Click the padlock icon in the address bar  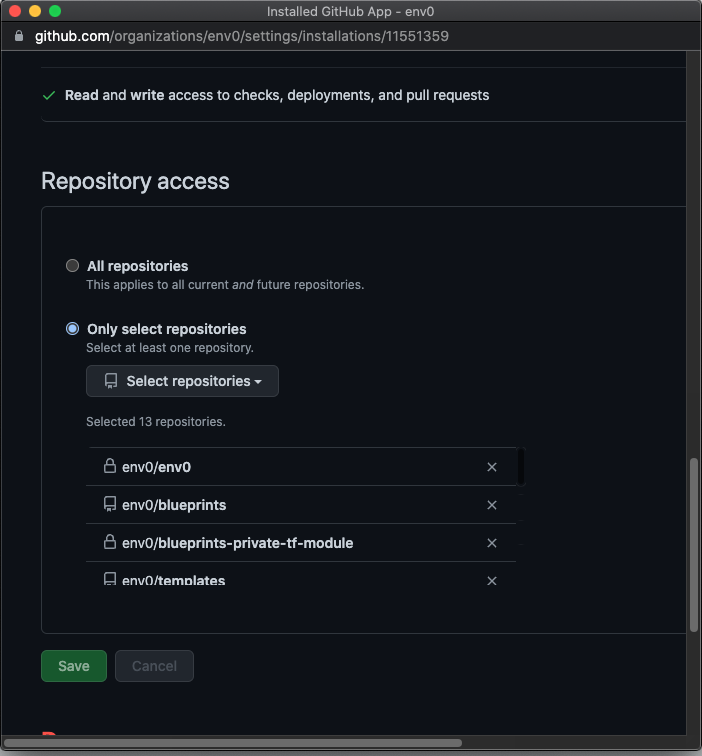click(19, 36)
